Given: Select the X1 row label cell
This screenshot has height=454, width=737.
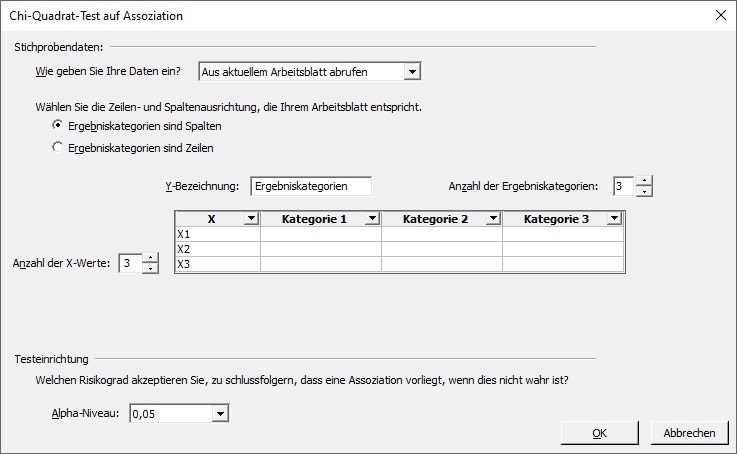Looking at the screenshot, I should [218, 234].
